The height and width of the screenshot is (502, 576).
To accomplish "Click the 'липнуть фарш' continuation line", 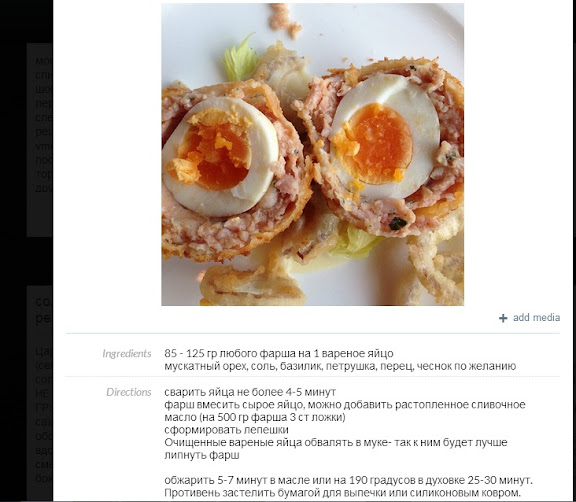I will tap(202, 455).
